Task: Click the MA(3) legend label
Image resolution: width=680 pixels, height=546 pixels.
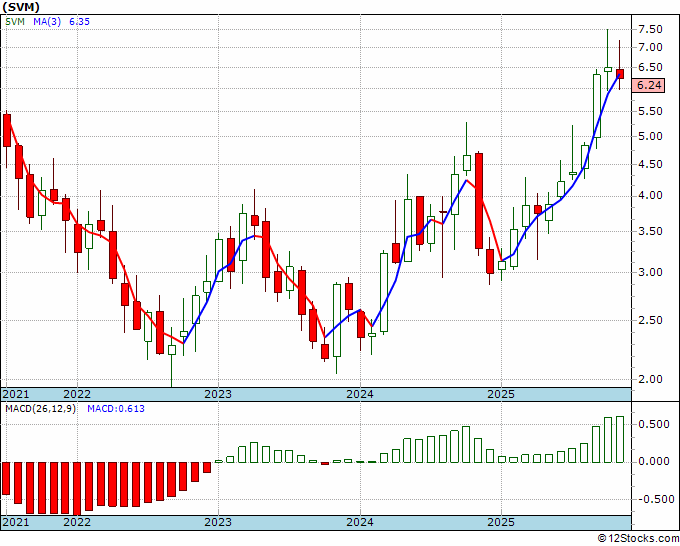Action: (47, 21)
